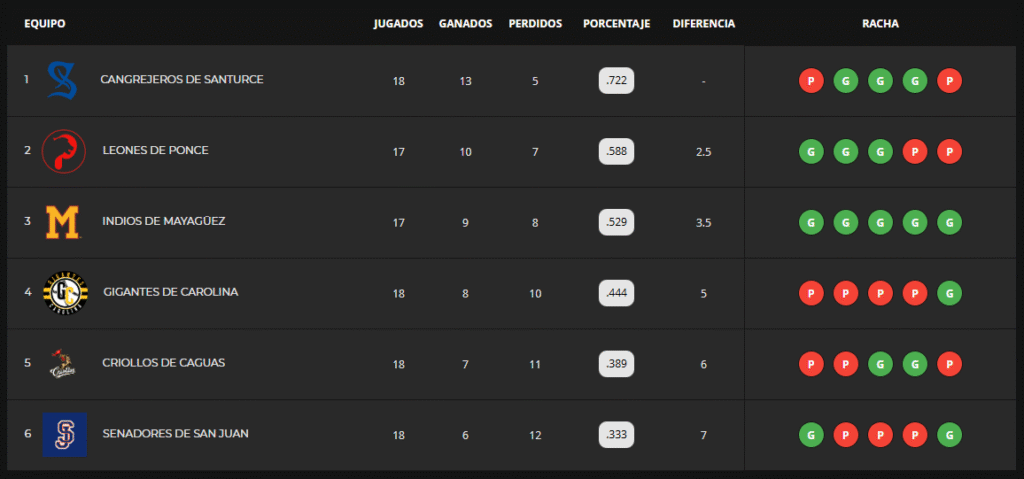Sort table by PORCENTAJE column header
Viewport: 1024px width, 479px height.
point(616,24)
